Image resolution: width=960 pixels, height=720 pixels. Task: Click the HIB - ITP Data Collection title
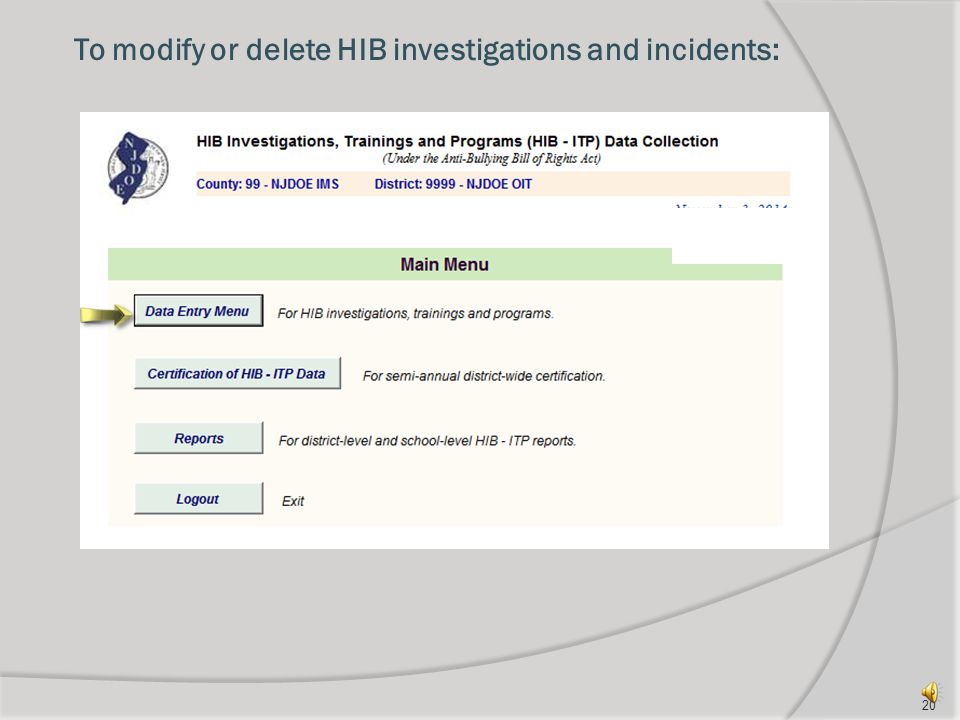click(x=457, y=141)
